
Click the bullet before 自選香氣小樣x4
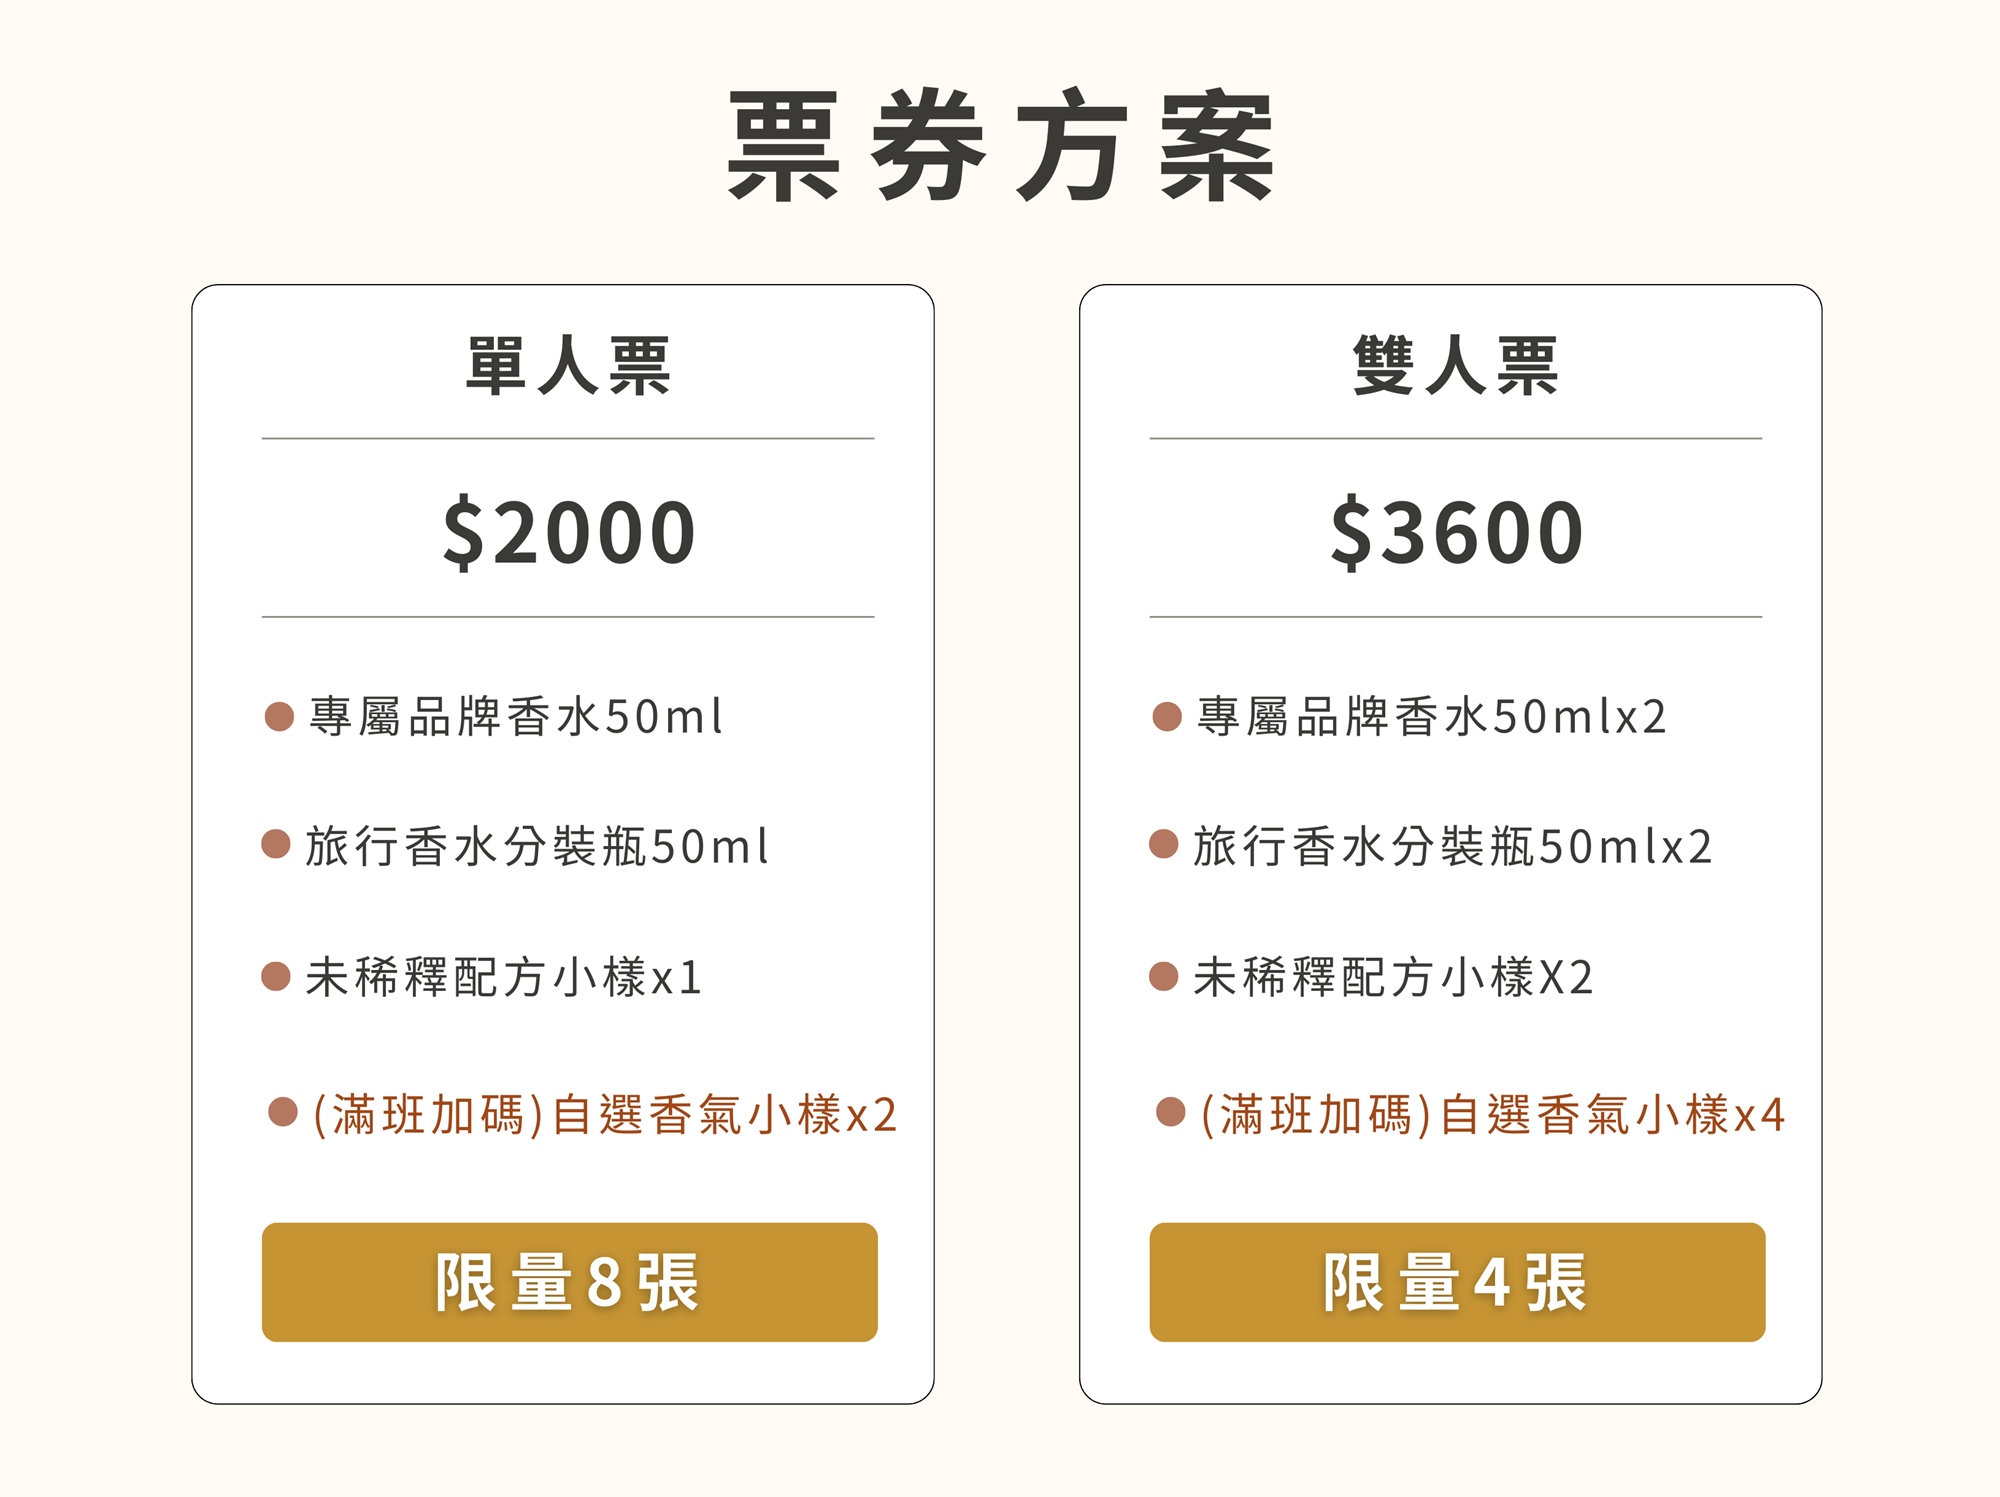click(1171, 1111)
